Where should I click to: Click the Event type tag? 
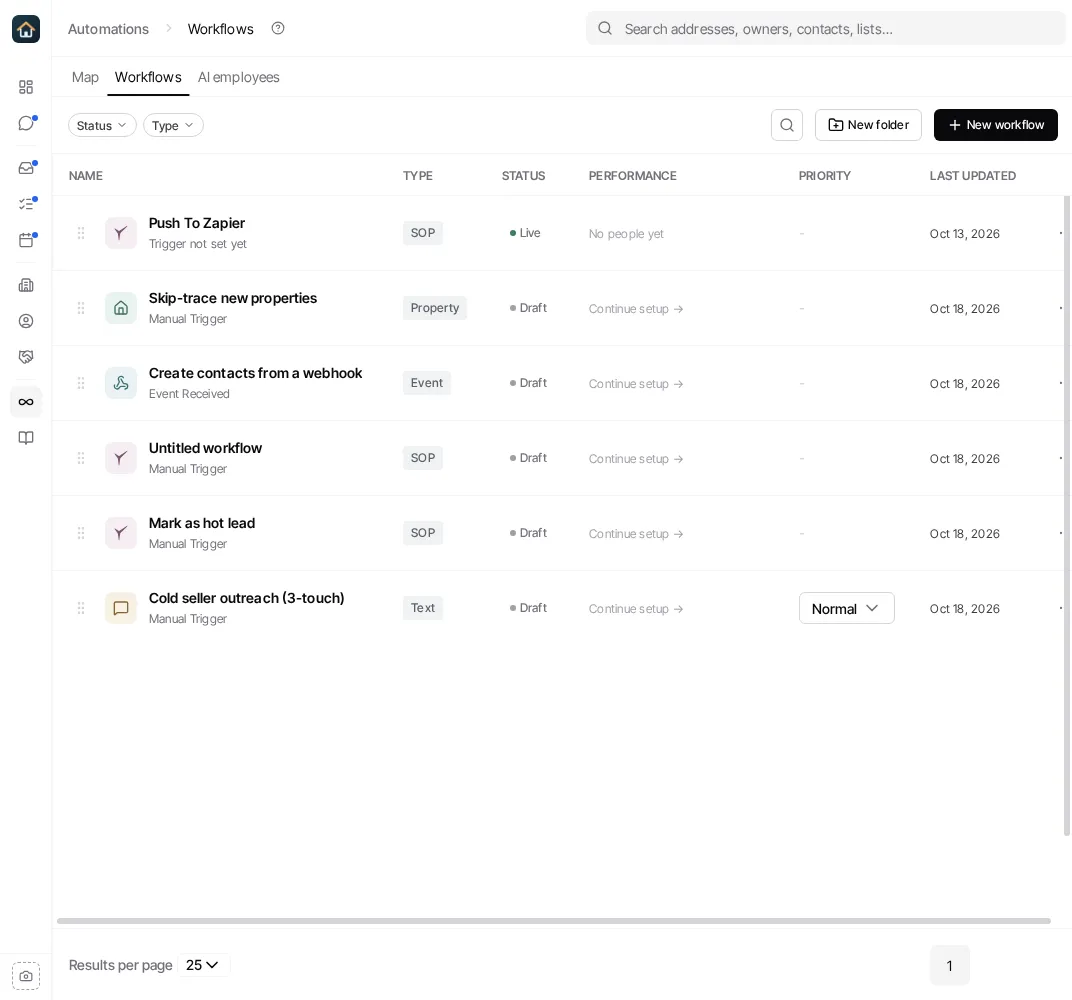427,383
